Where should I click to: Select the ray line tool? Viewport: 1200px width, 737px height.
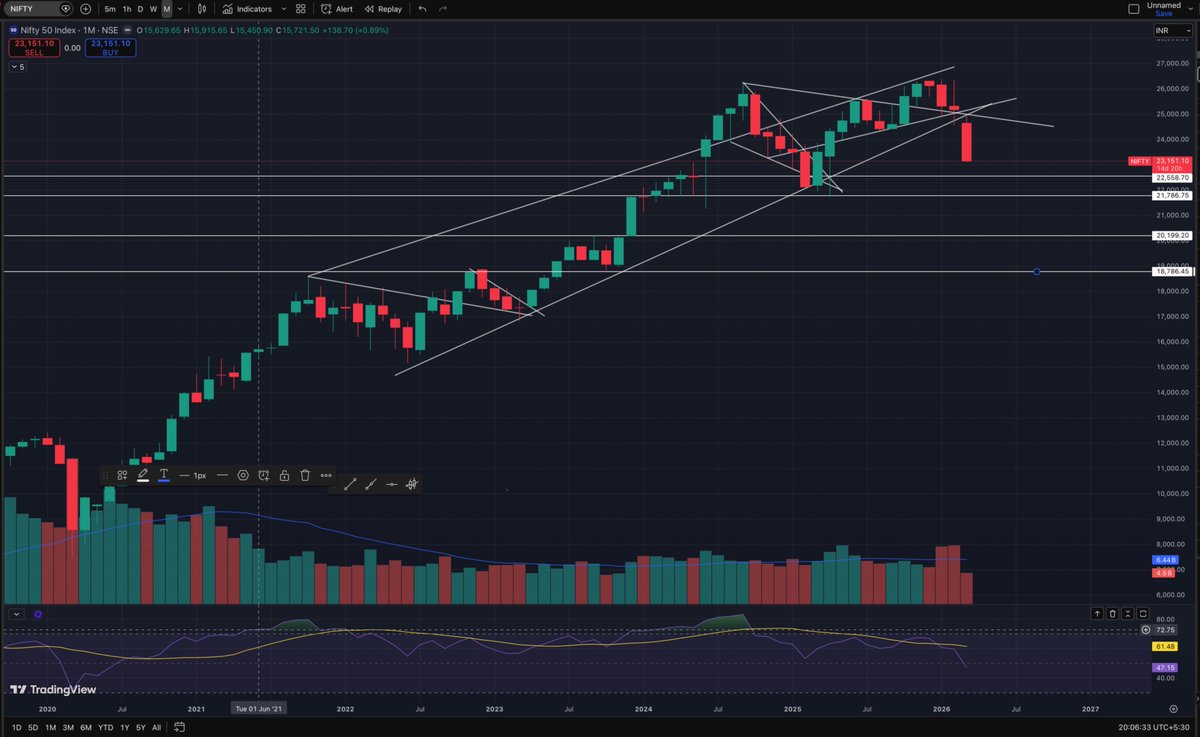point(371,484)
